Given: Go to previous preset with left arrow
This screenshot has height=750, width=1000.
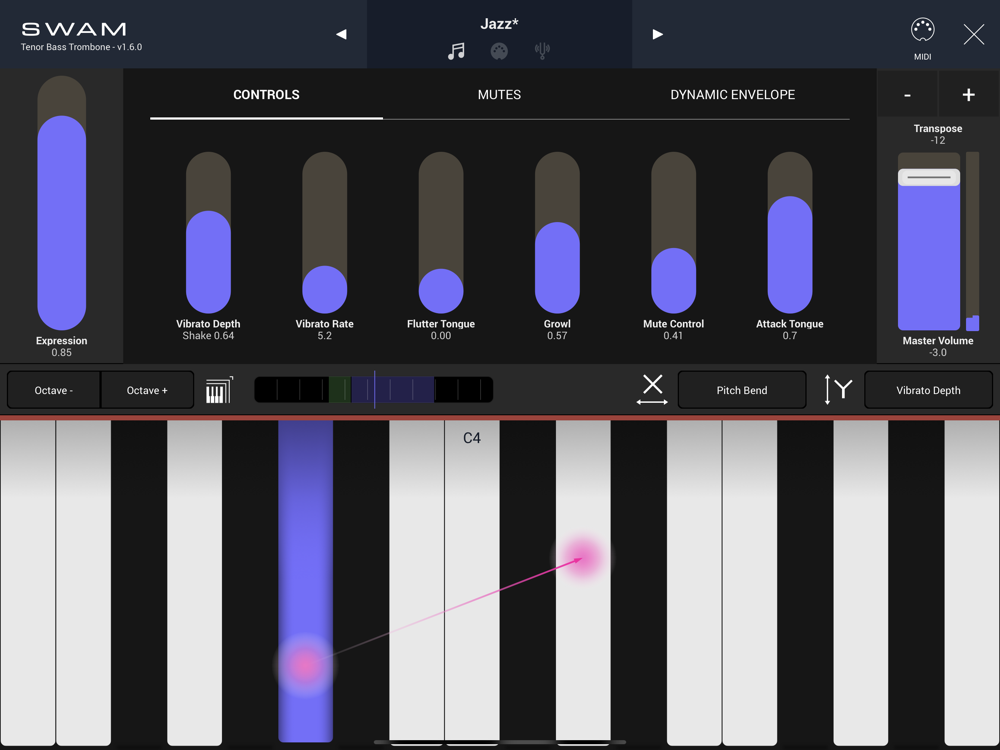Looking at the screenshot, I should click(341, 34).
